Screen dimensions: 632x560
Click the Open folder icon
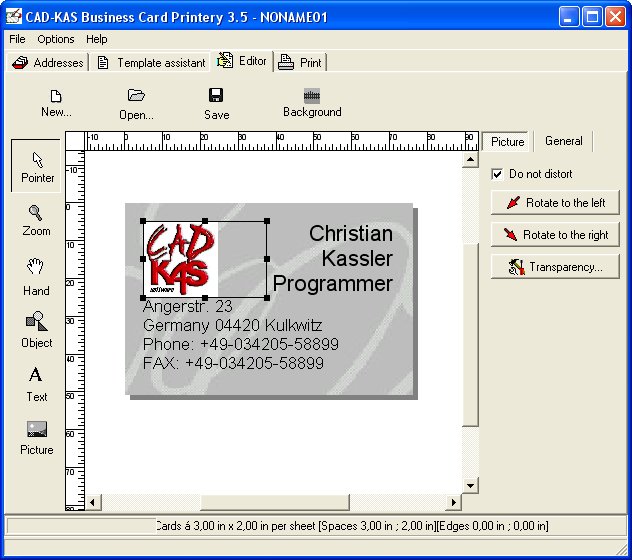(x=137, y=103)
